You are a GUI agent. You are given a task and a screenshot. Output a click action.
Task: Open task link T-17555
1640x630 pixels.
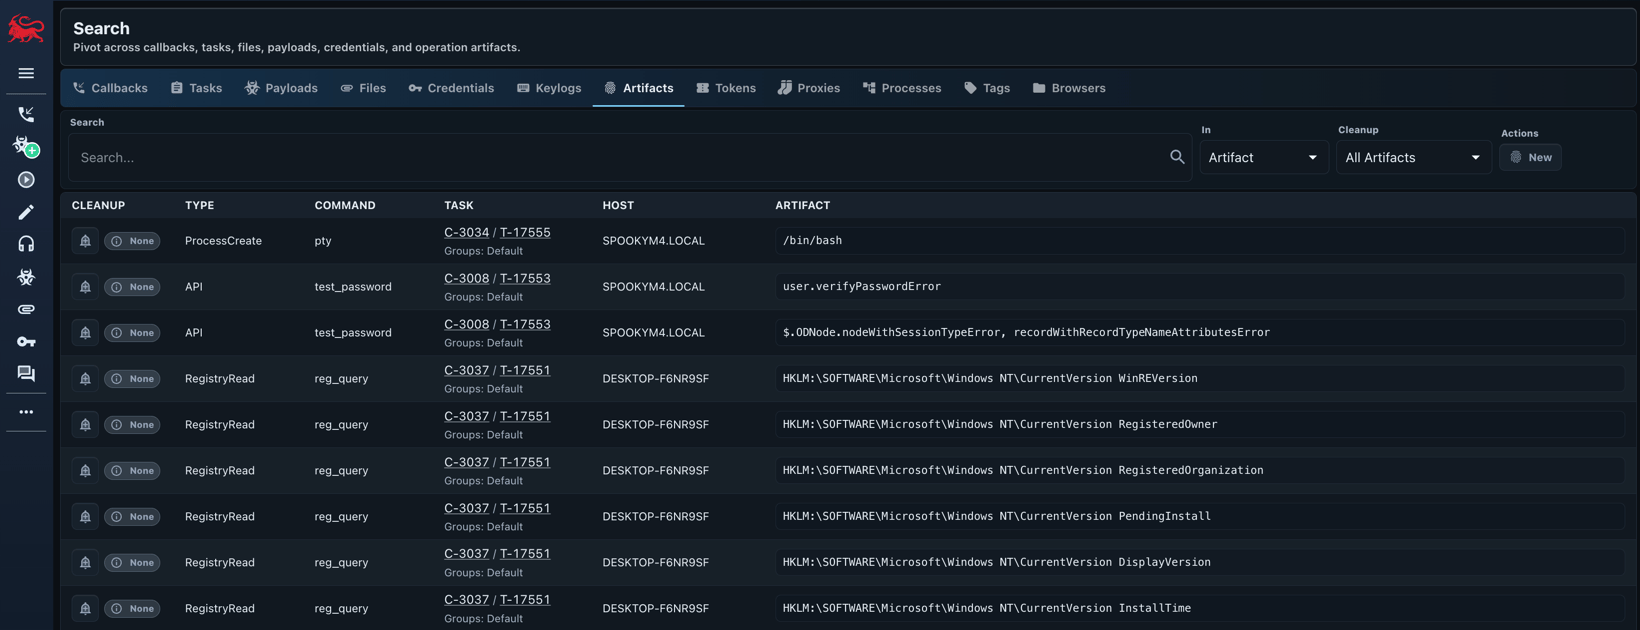(x=525, y=232)
